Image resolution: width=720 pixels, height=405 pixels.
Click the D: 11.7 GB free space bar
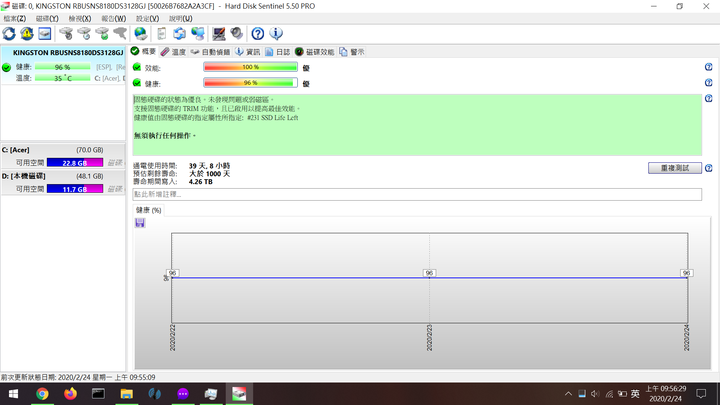click(75, 189)
